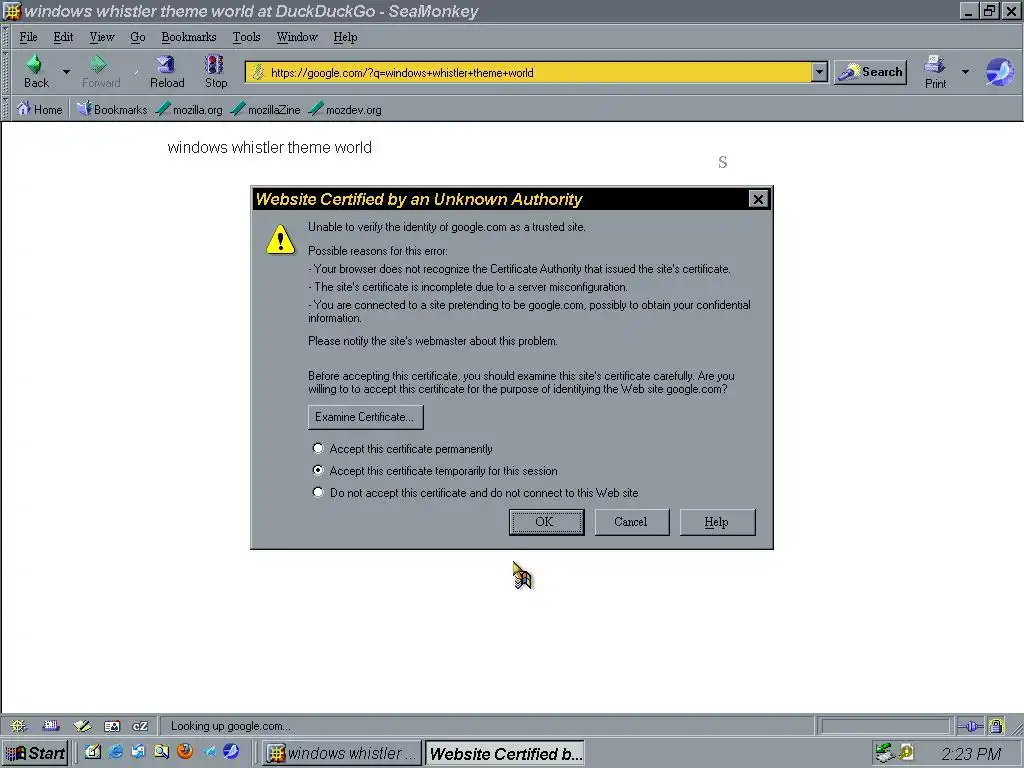Click the page icon in URL bar
This screenshot has height=768, width=1024.
pos(257,72)
